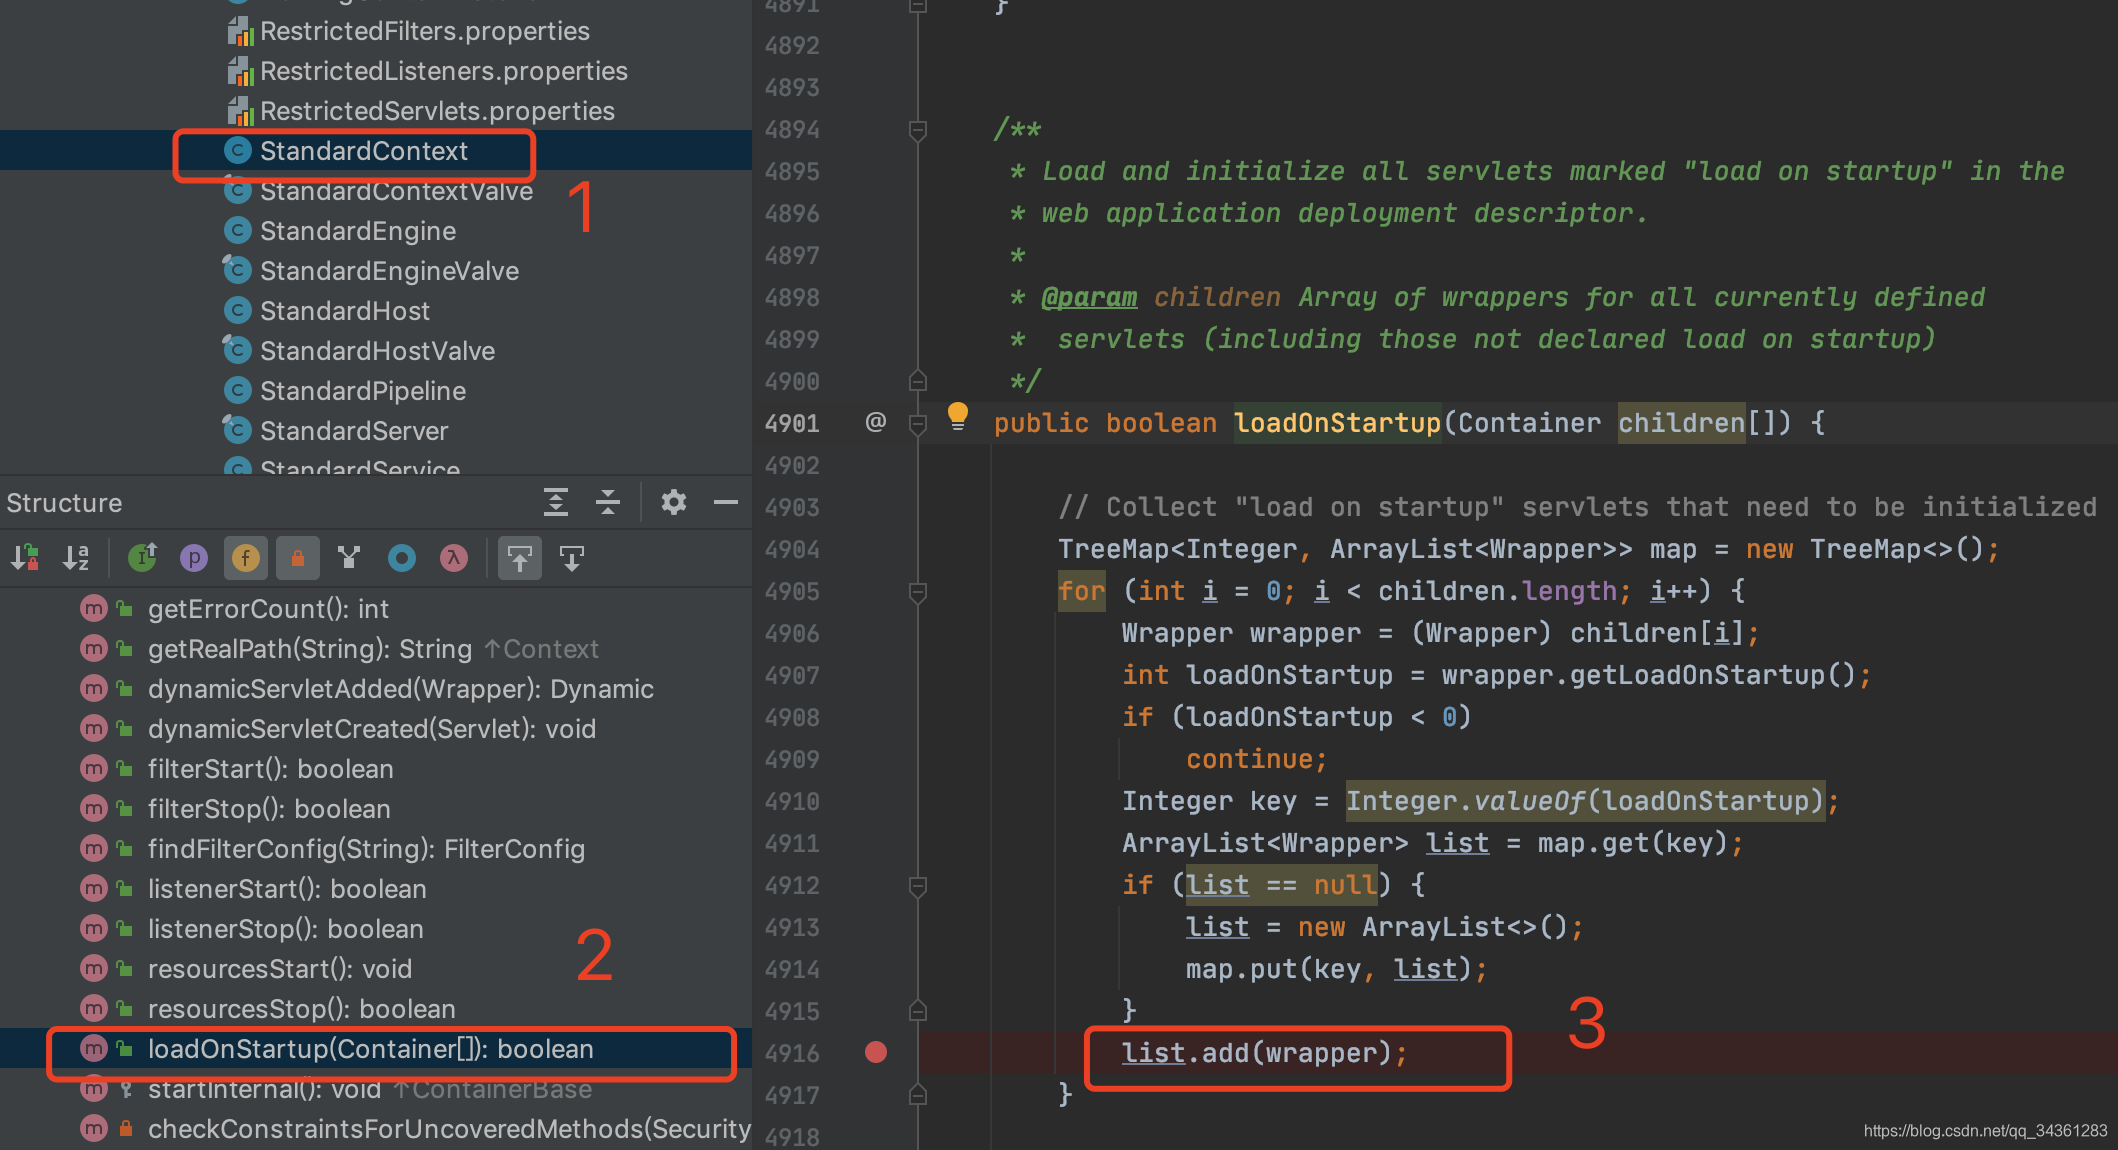
Task: Toggle the gray fork-shaped icon in Structure toolbar
Action: pyautogui.click(x=349, y=557)
